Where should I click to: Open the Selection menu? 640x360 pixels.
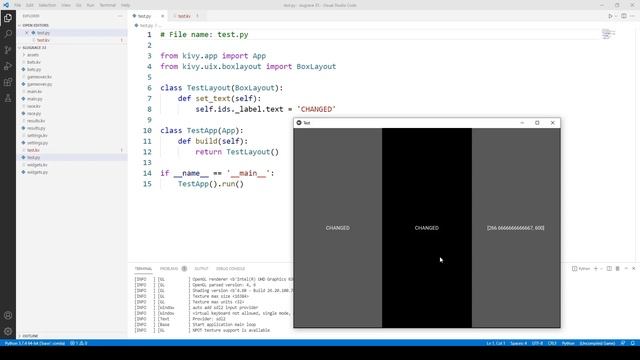(x=47, y=5)
